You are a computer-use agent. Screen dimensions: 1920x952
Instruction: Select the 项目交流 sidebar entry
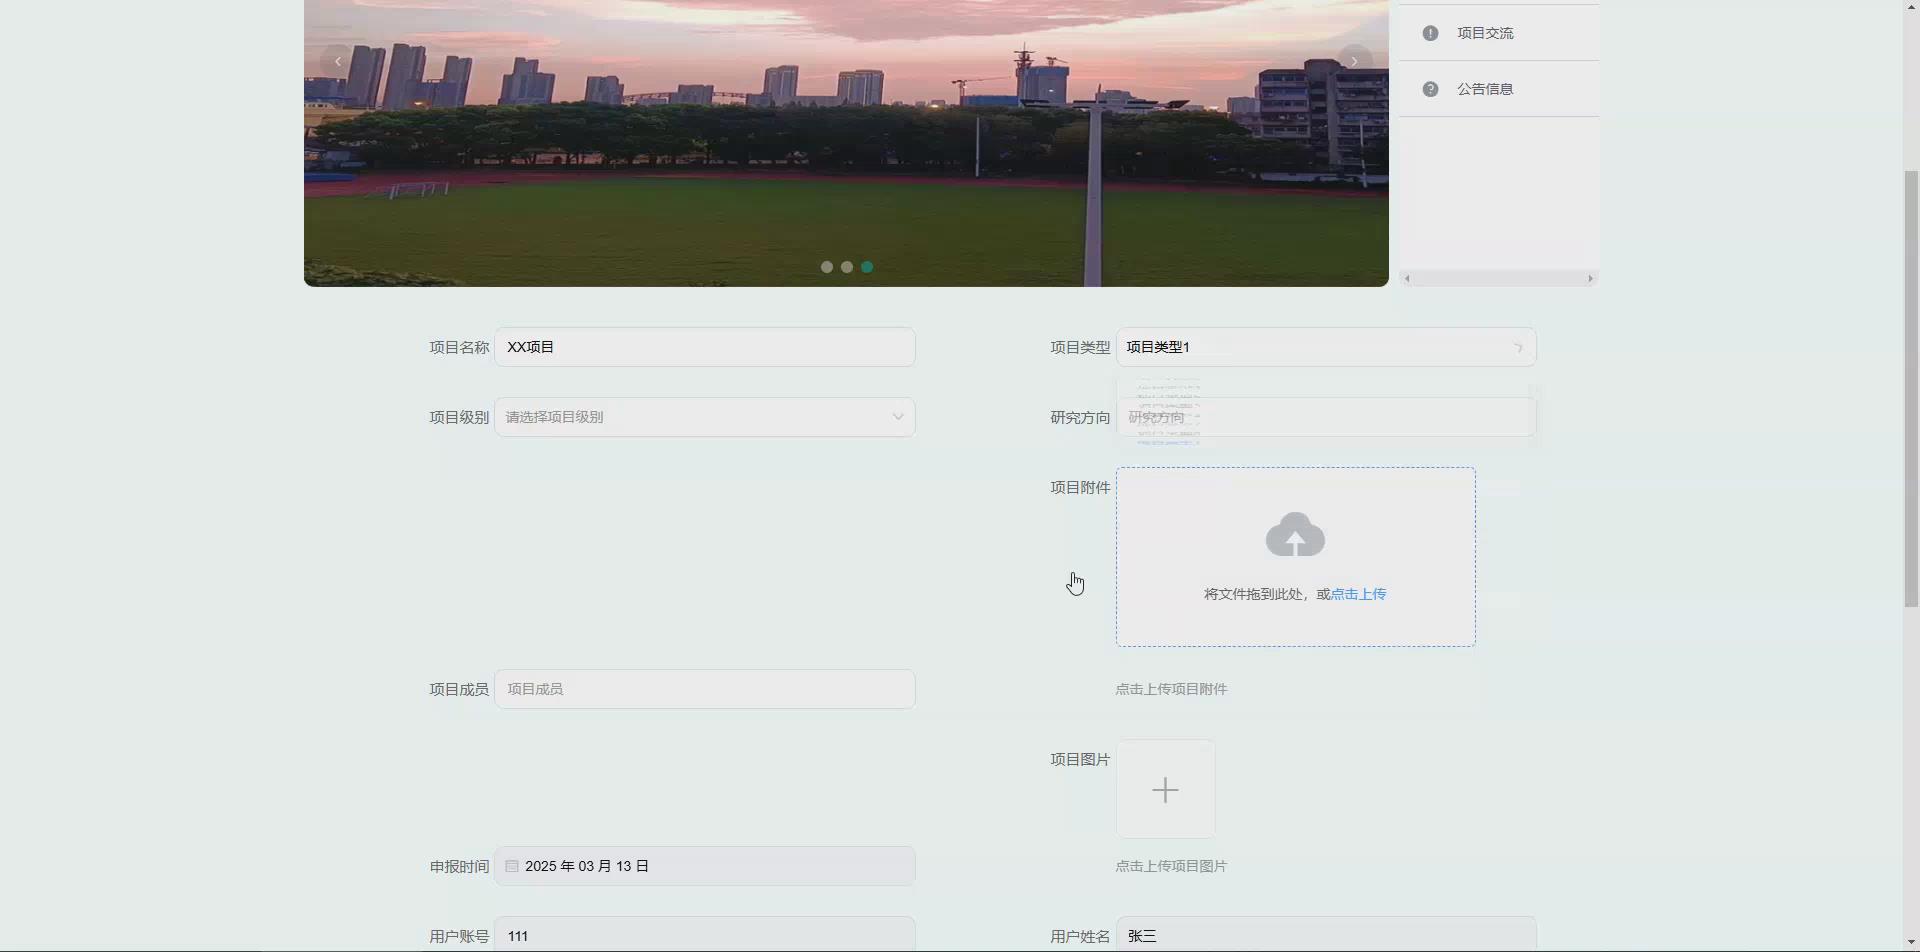1484,33
